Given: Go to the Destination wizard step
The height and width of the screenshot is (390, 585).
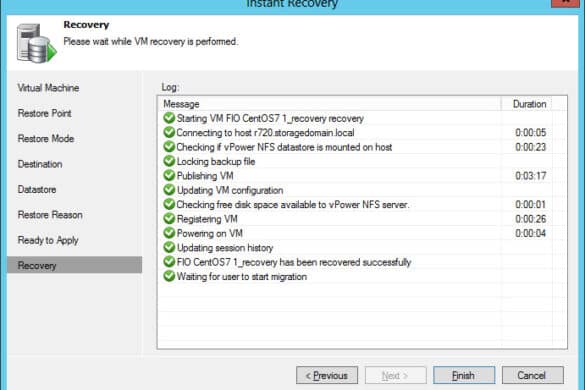Looking at the screenshot, I should coord(40,164).
